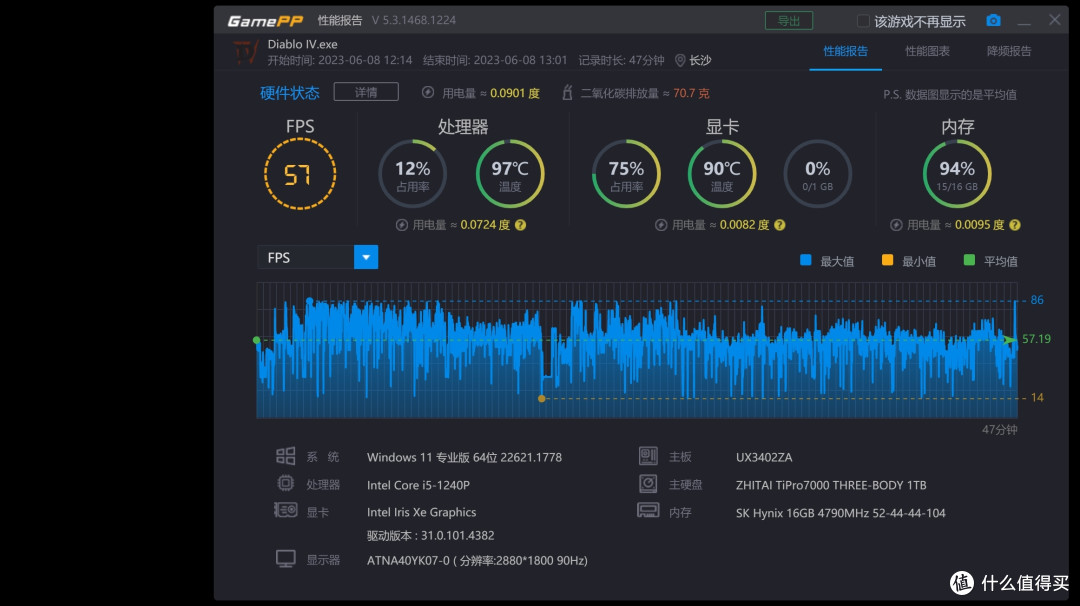The image size is (1080, 606).
Task: Switch to the 降频报告 tab
Action: click(1008, 51)
